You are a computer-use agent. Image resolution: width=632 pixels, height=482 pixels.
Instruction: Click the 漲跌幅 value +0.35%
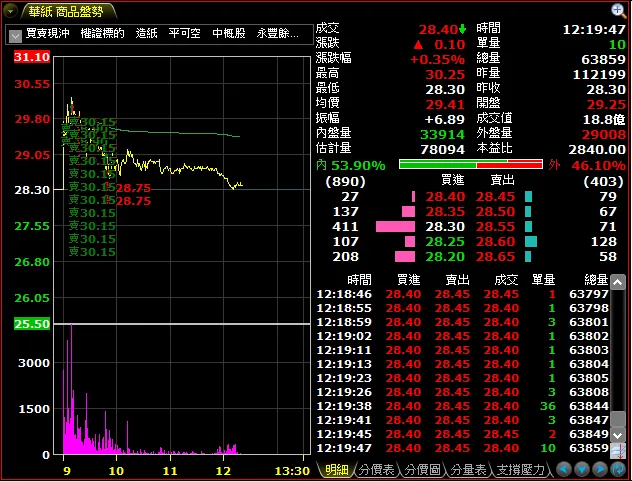437,60
